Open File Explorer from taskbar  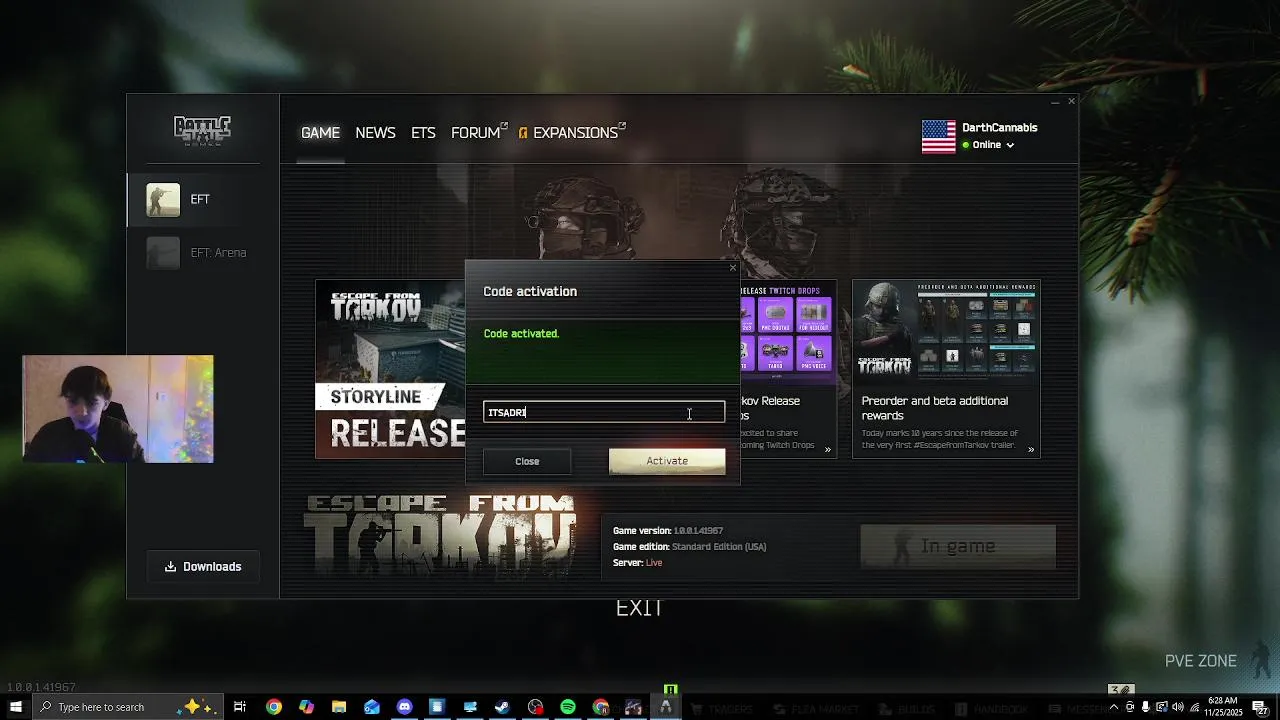pos(339,707)
